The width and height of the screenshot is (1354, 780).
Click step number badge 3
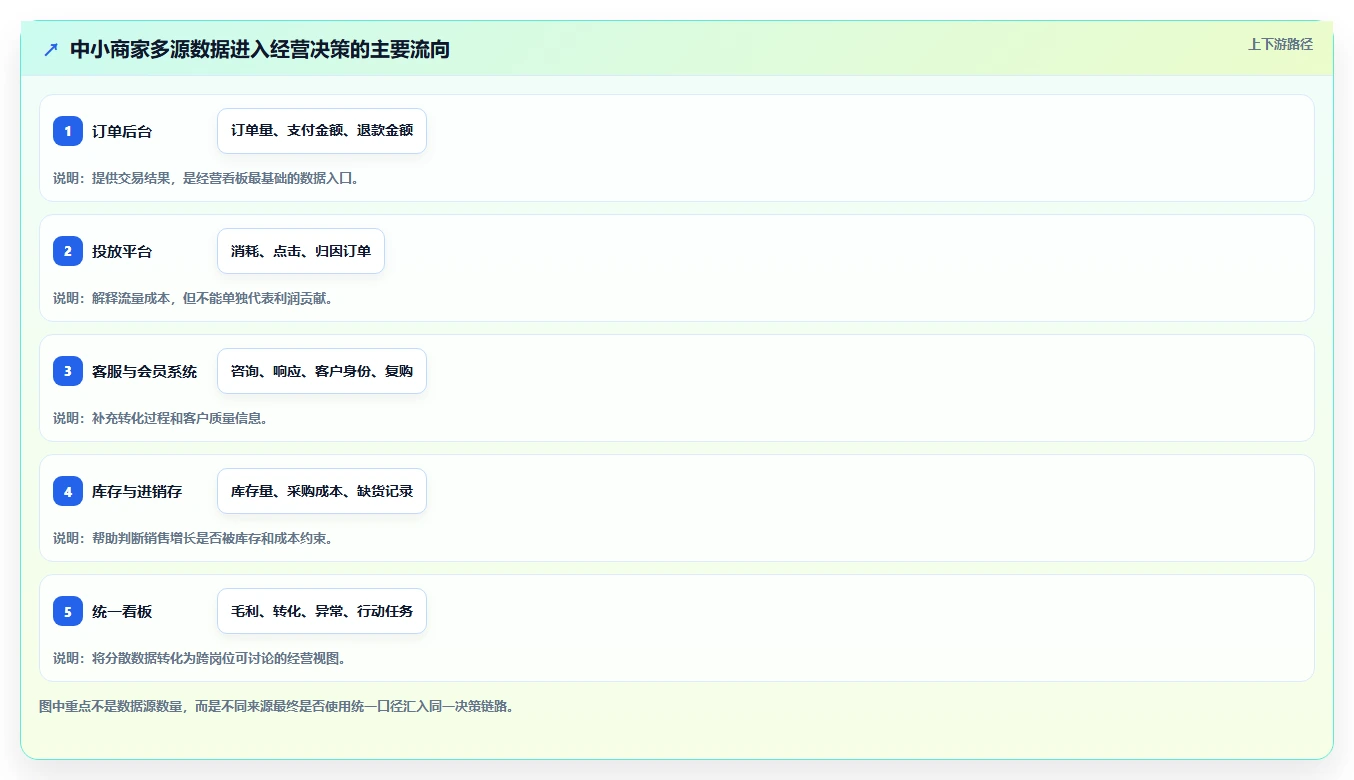(x=68, y=371)
